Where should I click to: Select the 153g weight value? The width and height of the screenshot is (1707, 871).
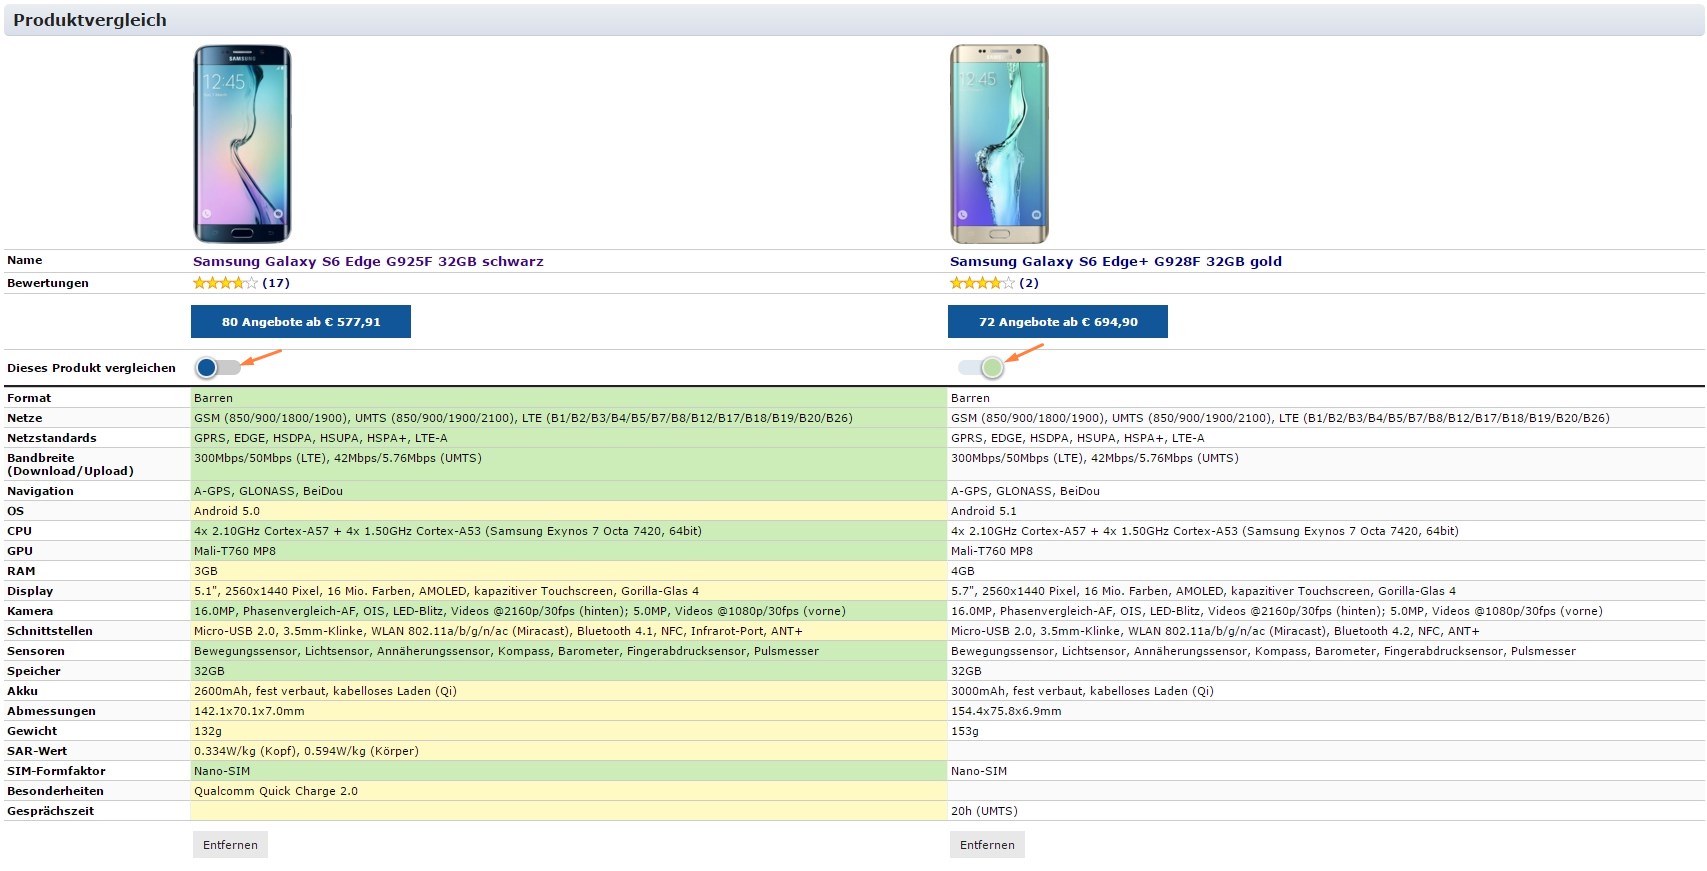point(965,731)
